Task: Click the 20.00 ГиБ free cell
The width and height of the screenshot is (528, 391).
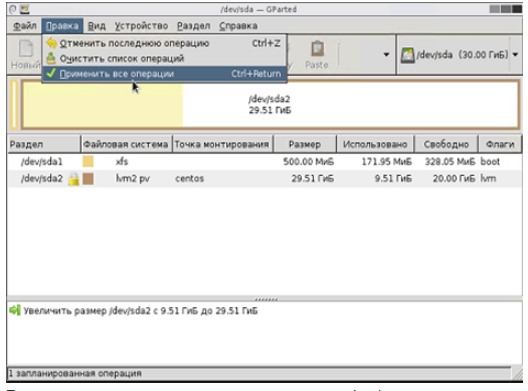Action: tap(454, 178)
